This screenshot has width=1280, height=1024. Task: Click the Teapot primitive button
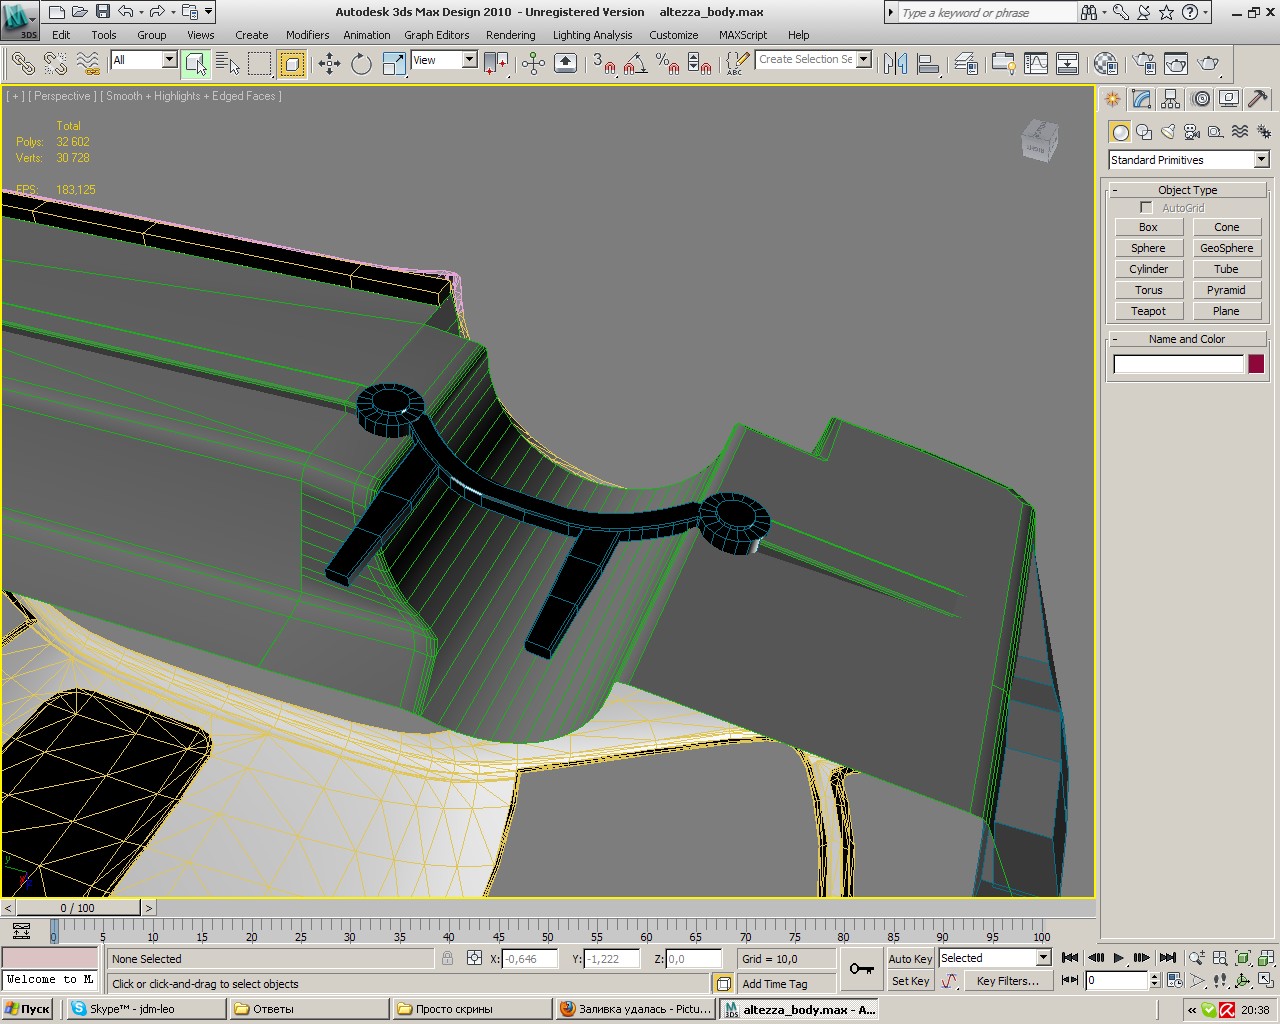point(1148,311)
